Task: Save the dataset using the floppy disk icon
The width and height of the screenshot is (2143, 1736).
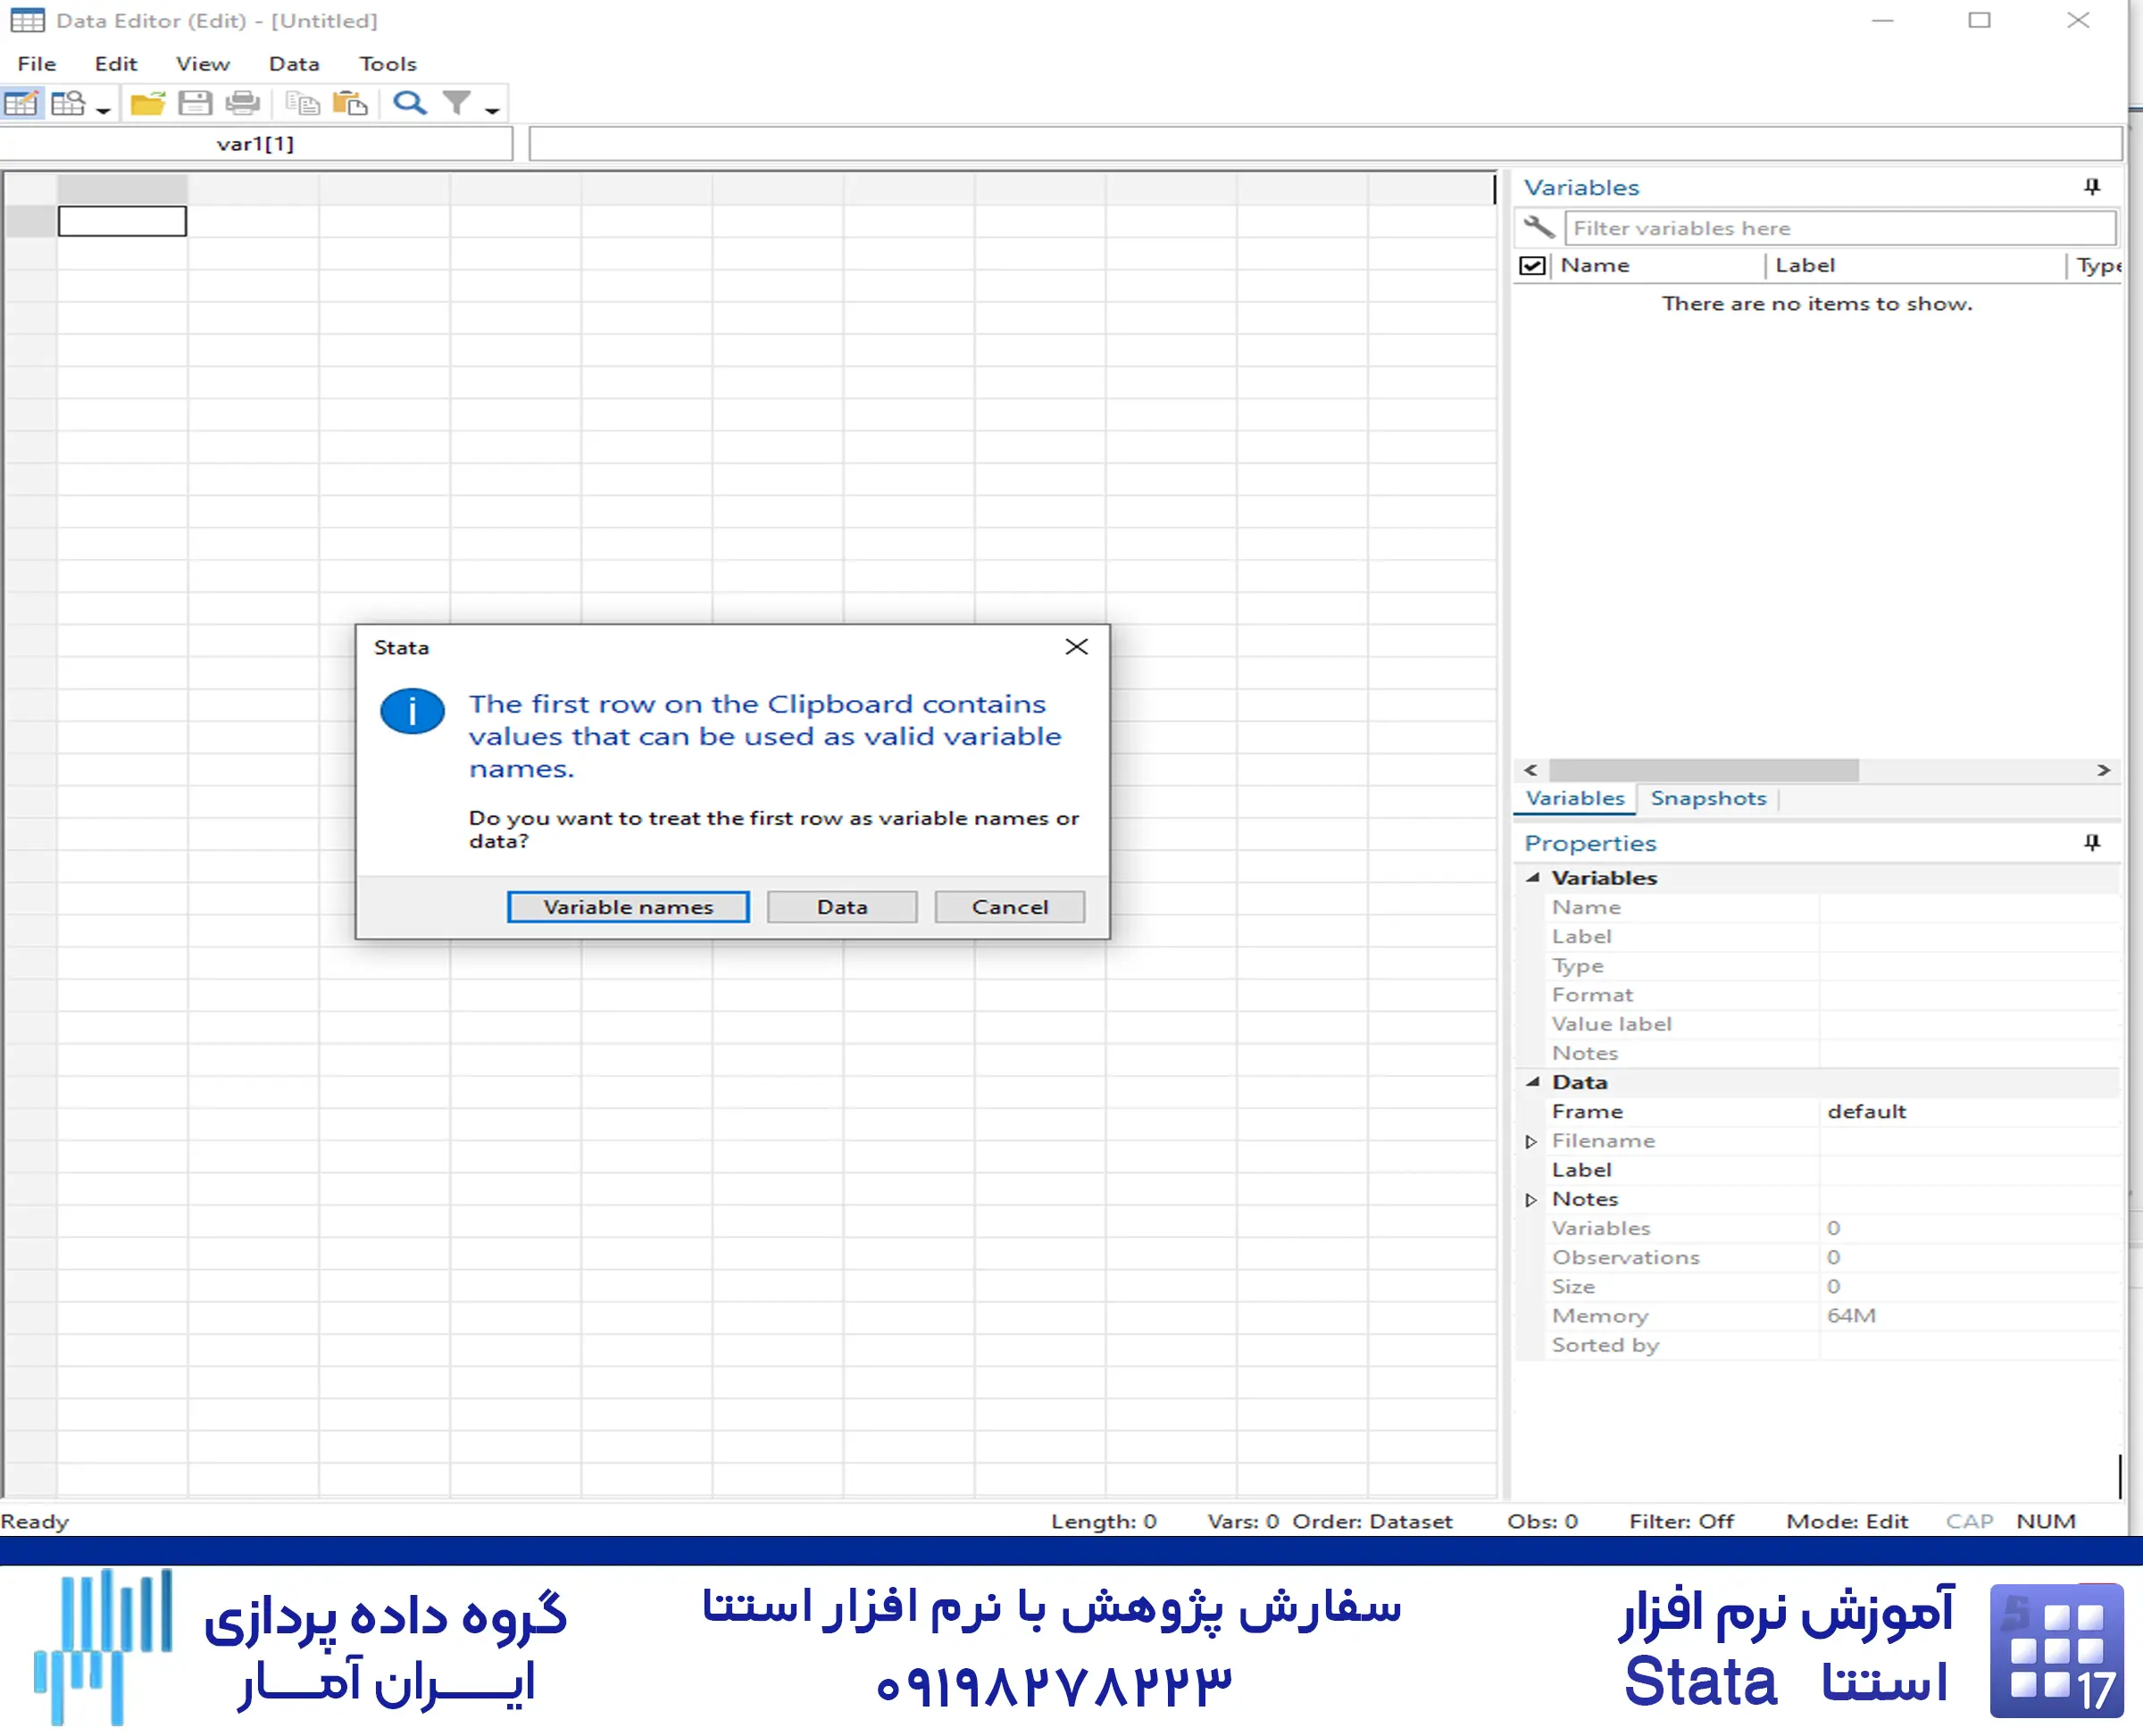Action: point(196,102)
